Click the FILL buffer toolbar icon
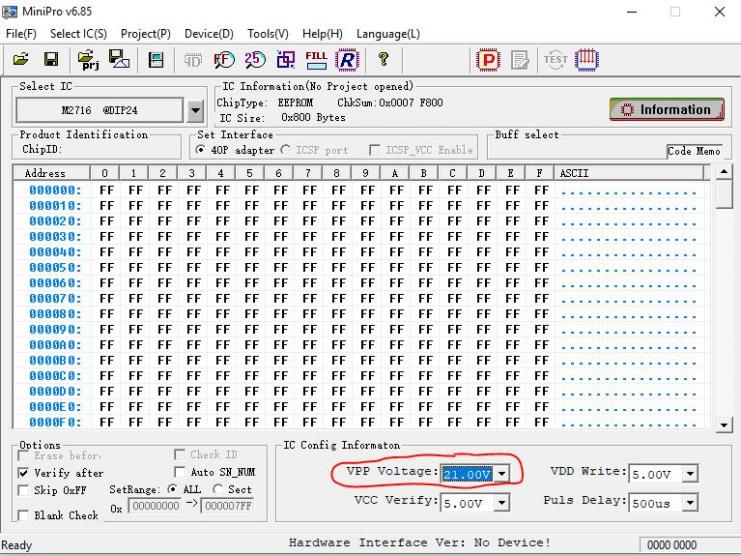This screenshot has width=741, height=556. [x=316, y=61]
